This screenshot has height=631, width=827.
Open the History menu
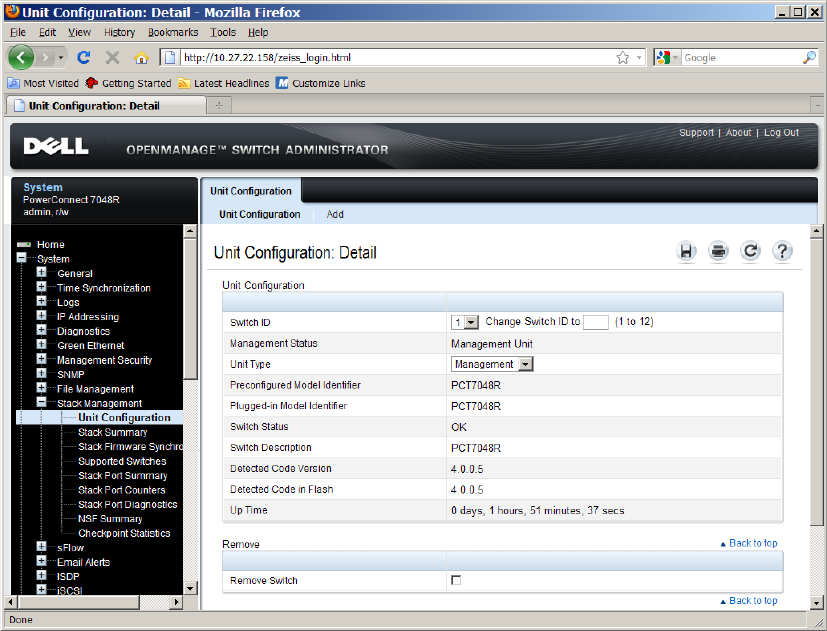(x=119, y=32)
